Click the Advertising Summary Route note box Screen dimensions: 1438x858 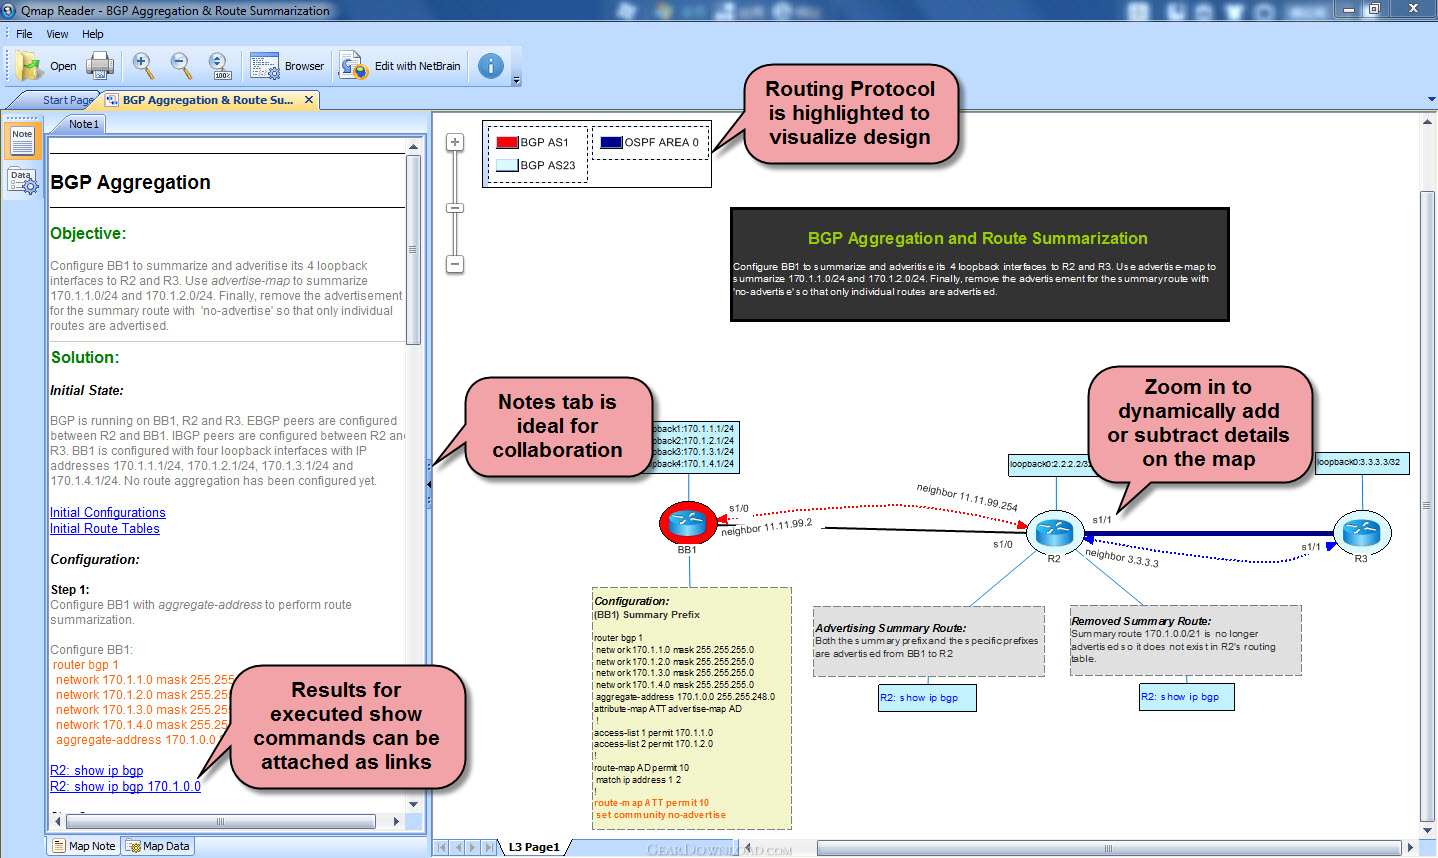click(929, 641)
